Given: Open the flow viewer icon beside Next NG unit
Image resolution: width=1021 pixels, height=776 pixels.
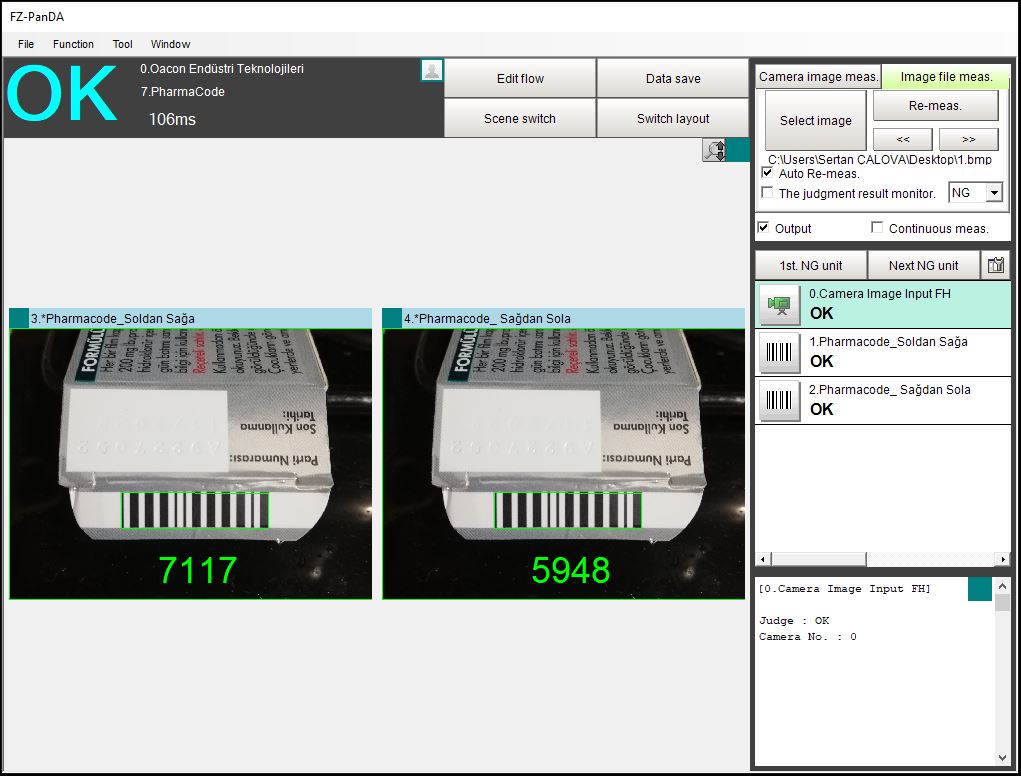Looking at the screenshot, I should pyautogui.click(x=996, y=266).
